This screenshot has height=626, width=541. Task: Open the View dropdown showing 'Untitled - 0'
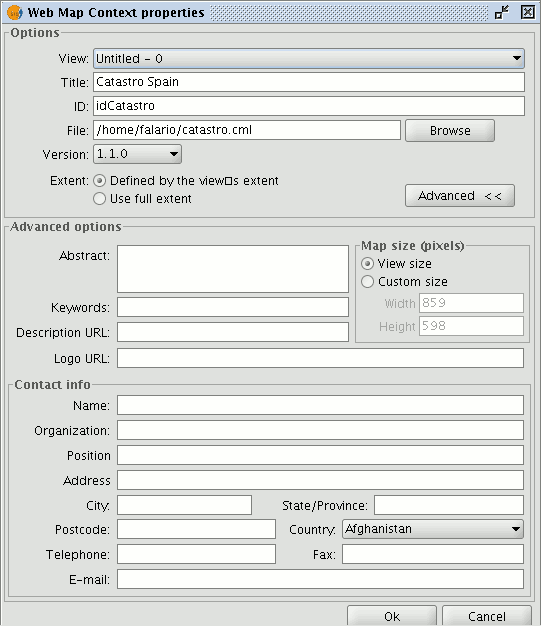click(309, 59)
